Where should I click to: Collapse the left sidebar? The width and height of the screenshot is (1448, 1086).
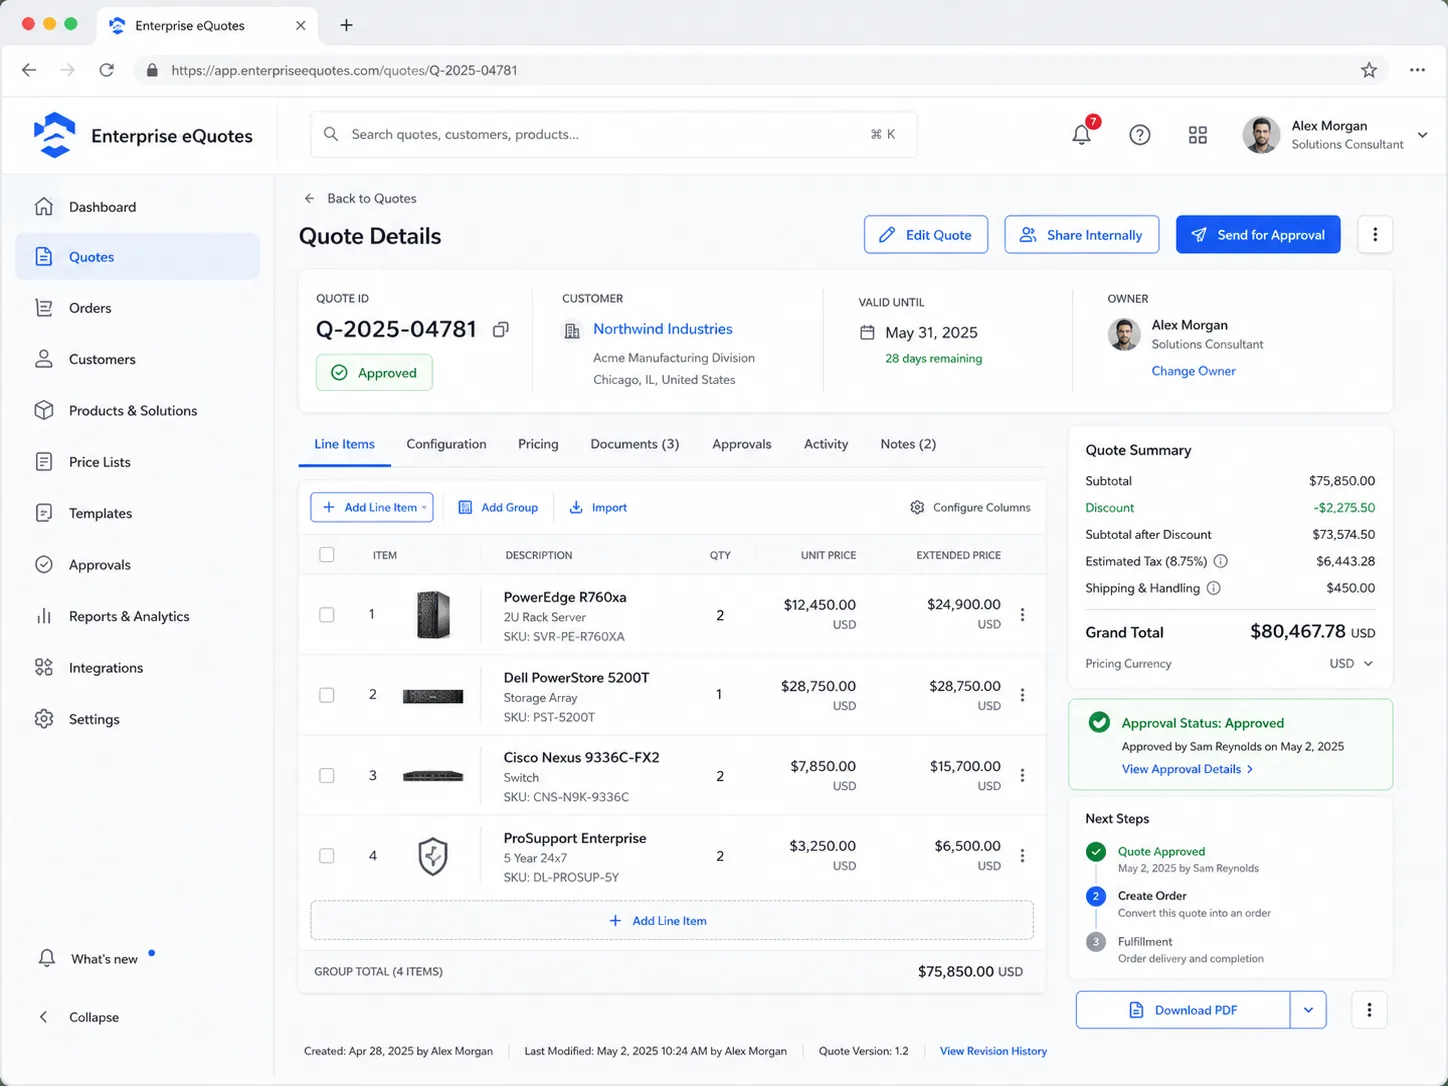[79, 1017]
